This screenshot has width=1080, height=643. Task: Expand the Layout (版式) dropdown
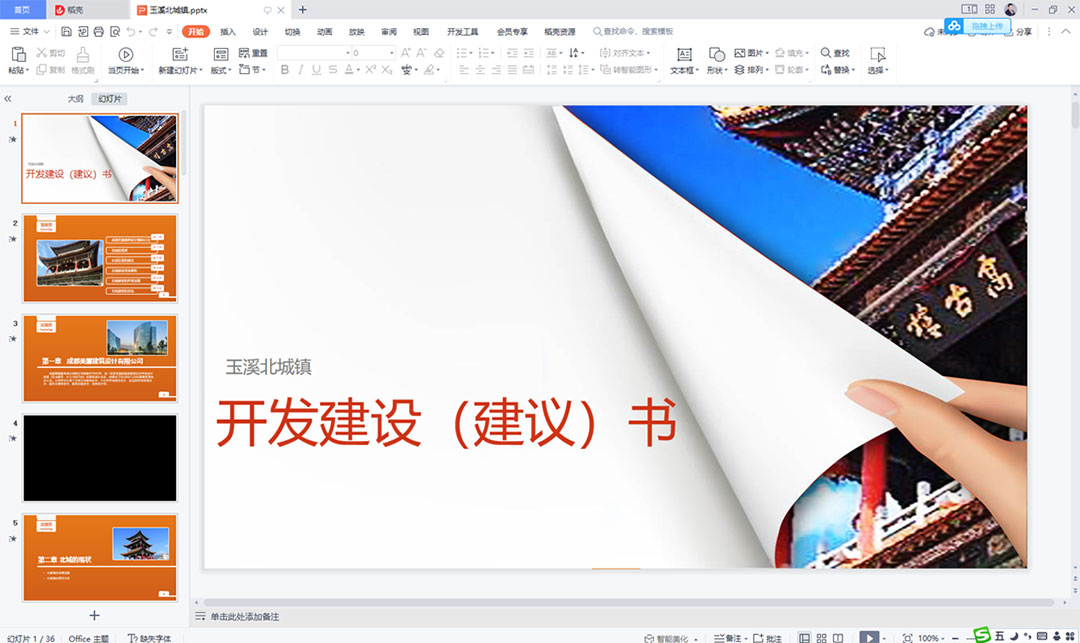(x=221, y=70)
